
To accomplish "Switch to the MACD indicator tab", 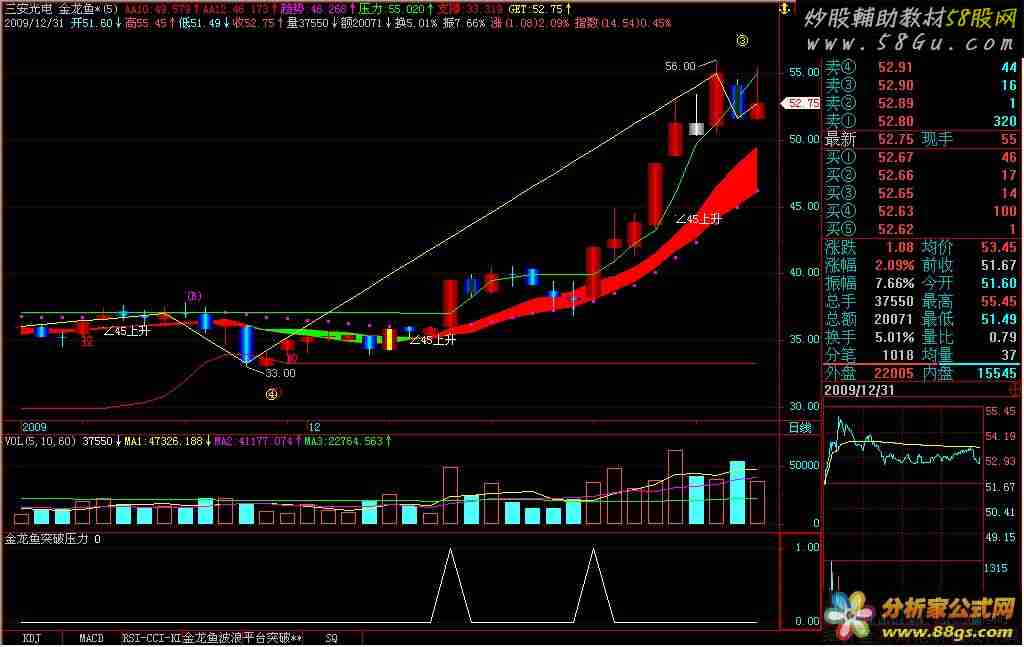I will point(91,638).
